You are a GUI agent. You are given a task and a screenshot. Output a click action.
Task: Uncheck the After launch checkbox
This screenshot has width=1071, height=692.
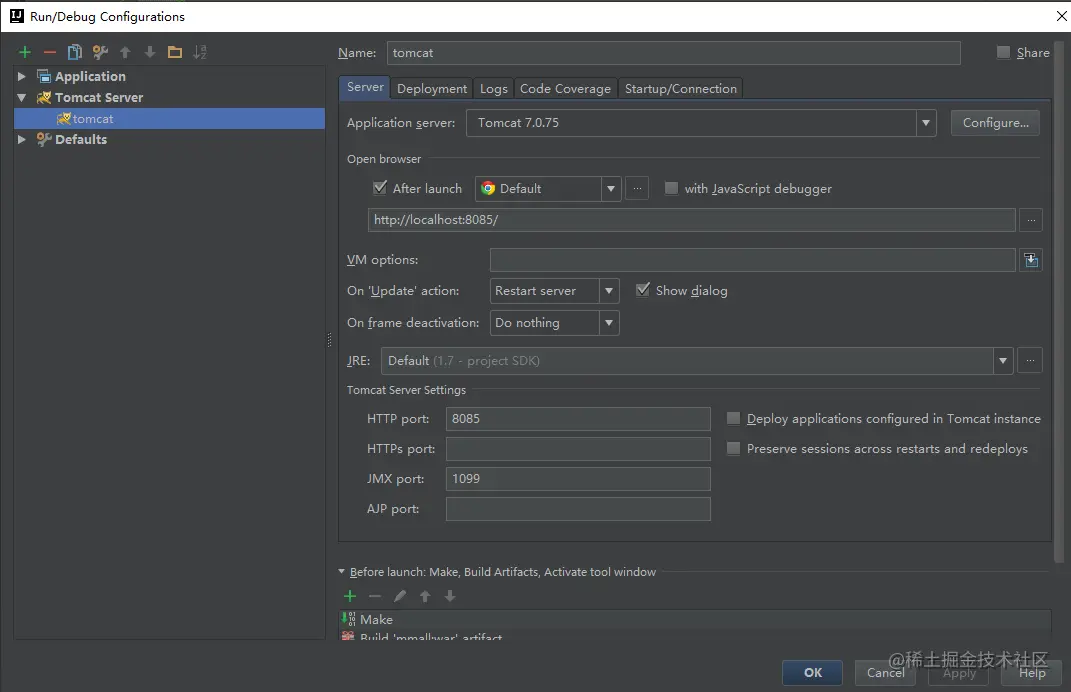pyautogui.click(x=380, y=188)
